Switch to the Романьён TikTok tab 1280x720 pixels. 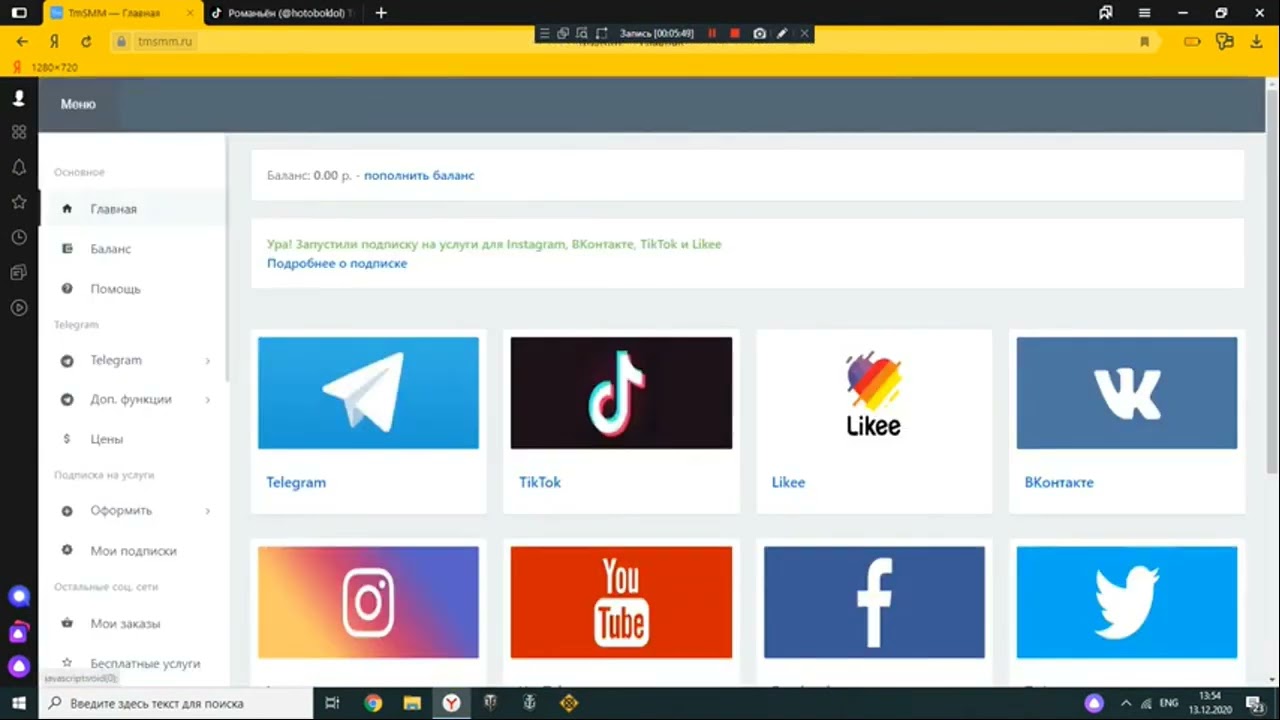coord(284,13)
